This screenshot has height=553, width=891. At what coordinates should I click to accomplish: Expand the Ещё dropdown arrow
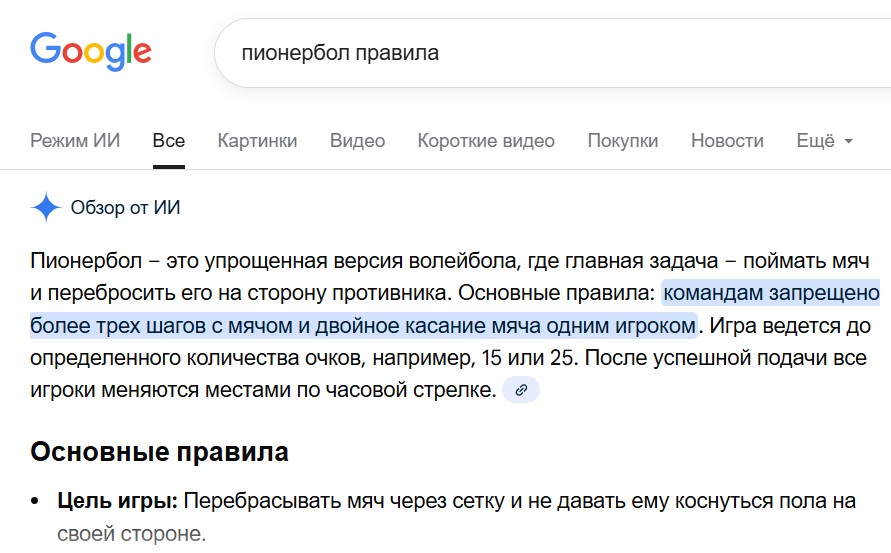(x=848, y=141)
